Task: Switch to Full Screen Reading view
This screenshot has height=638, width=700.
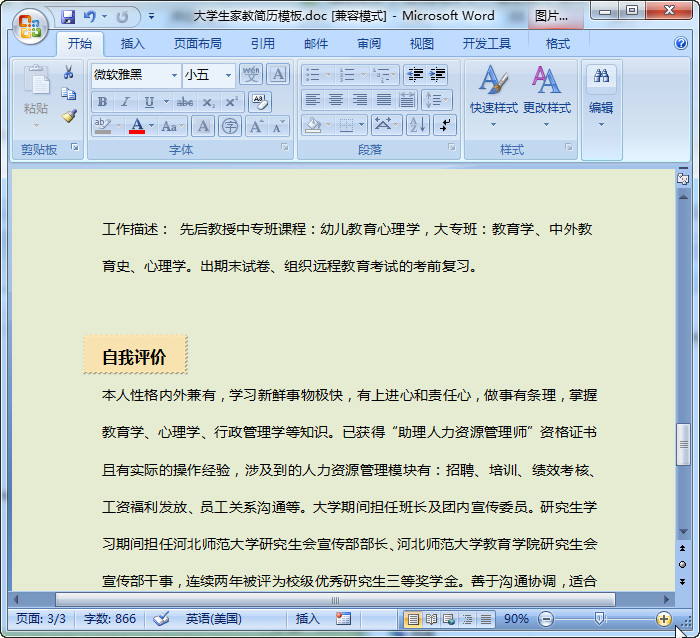Action: (431, 619)
